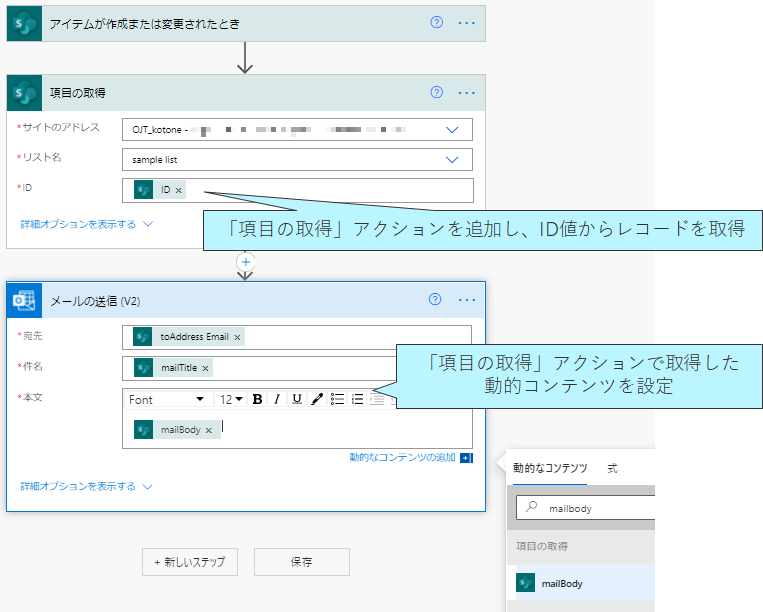Open help for メールの送信 (V2) action
763x612 pixels.
click(x=435, y=299)
